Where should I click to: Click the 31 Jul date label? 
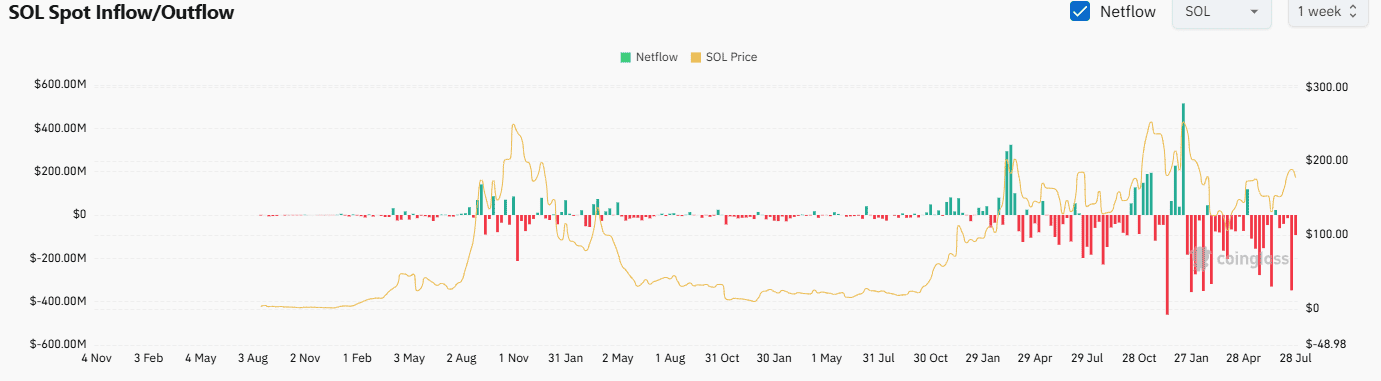[878, 358]
